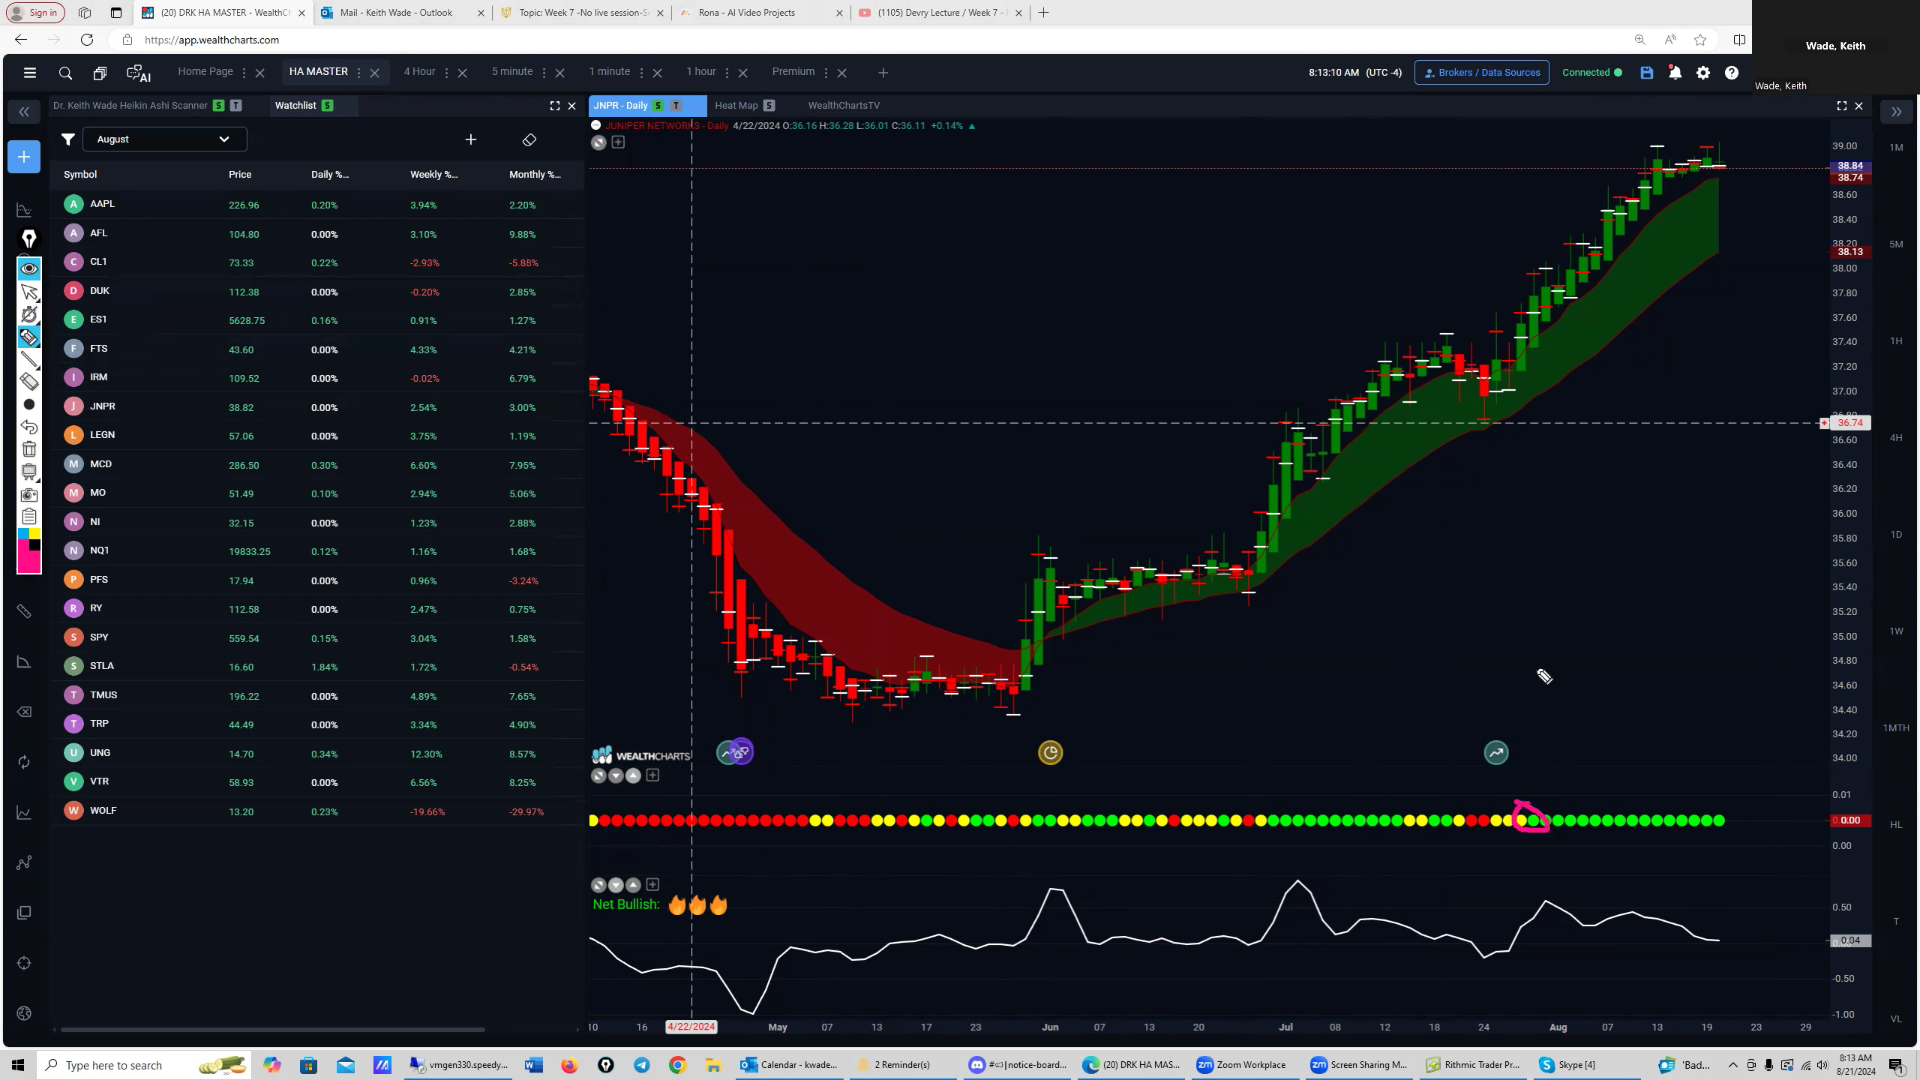This screenshot has height=1080, width=1920.
Task: Switch to the 5 minute workspace tab
Action: [512, 72]
